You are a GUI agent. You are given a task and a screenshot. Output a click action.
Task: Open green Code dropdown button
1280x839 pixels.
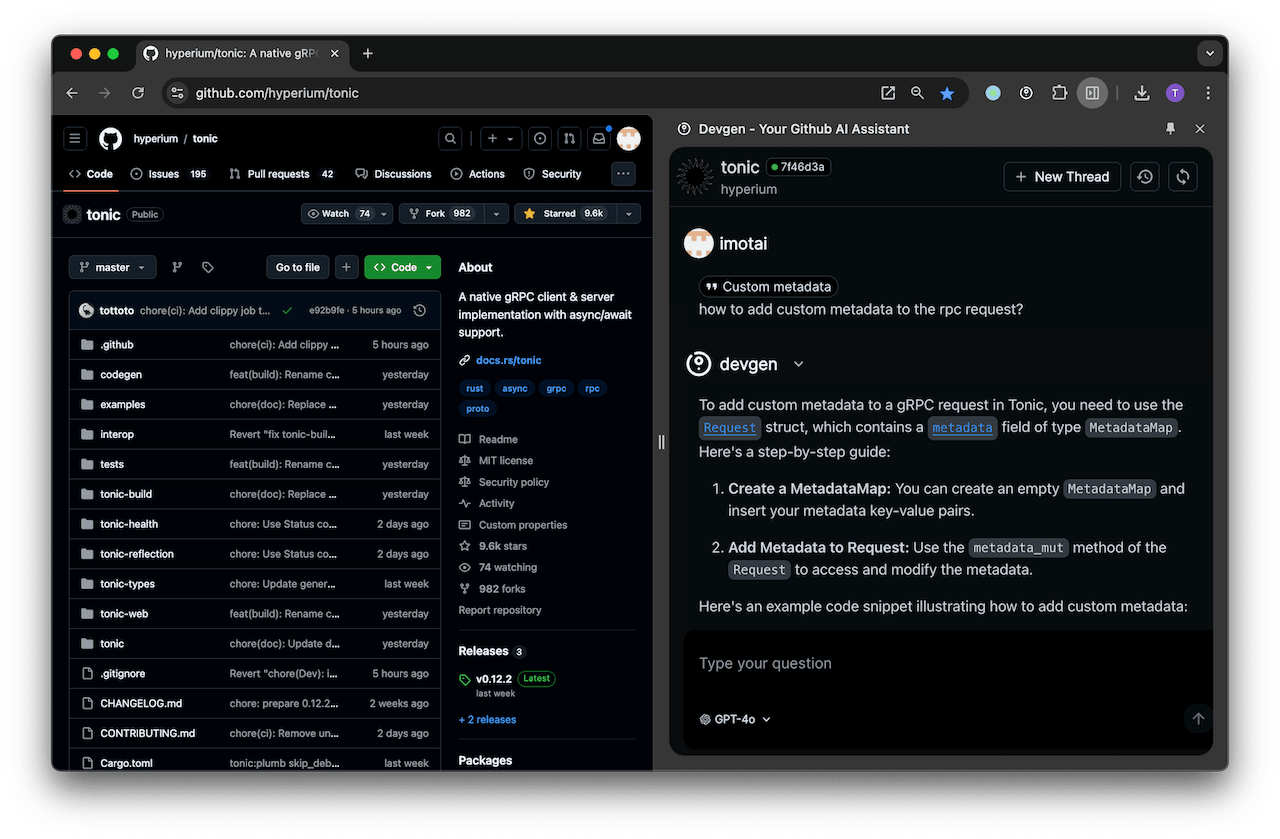click(403, 267)
